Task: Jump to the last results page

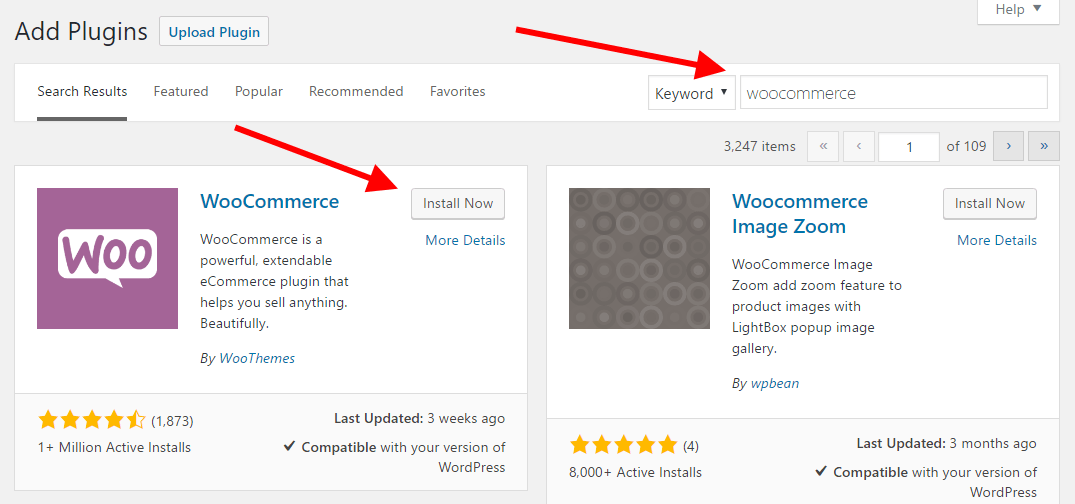Action: pyautogui.click(x=1044, y=147)
